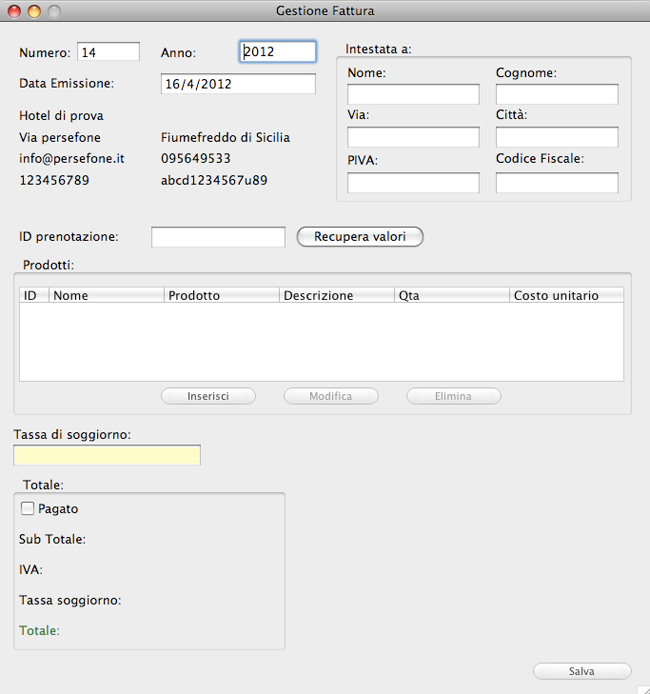
Task: Click the 'Tassa soggiorno:' label in totals
Action: [x=70, y=600]
